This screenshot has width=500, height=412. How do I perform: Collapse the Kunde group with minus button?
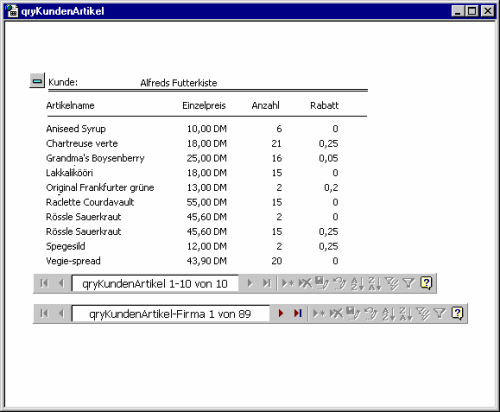(37, 81)
